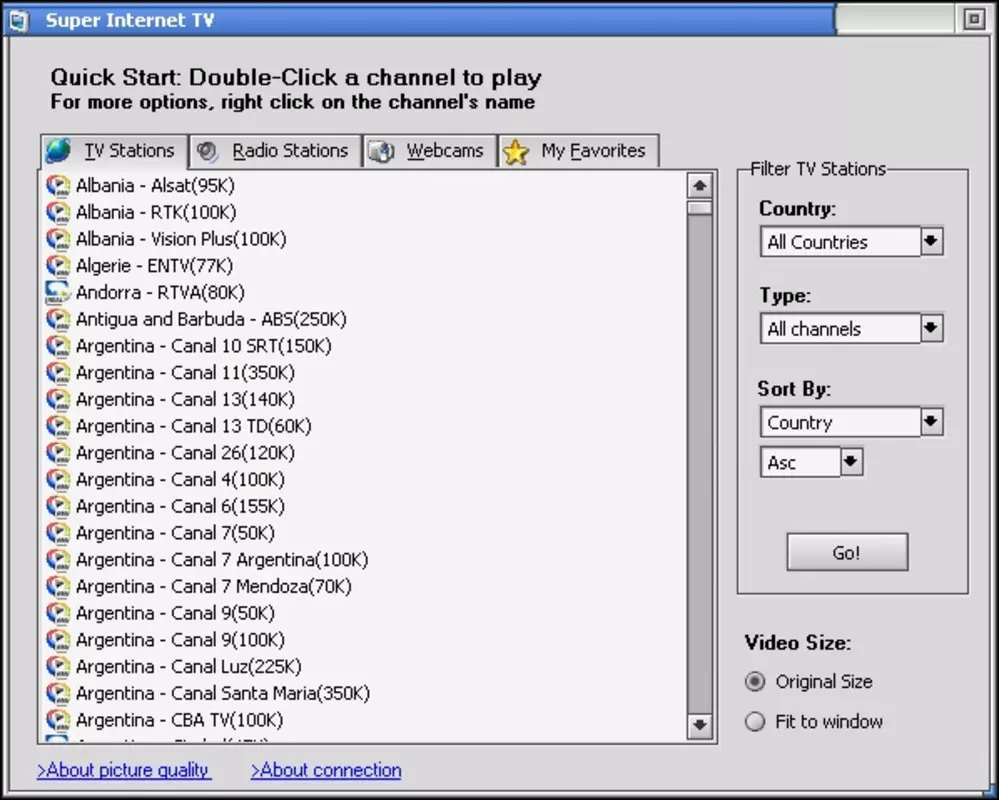Select Argentina - Canal 7 Mendoza(70K) name
This screenshot has height=800, width=999.
(213, 587)
